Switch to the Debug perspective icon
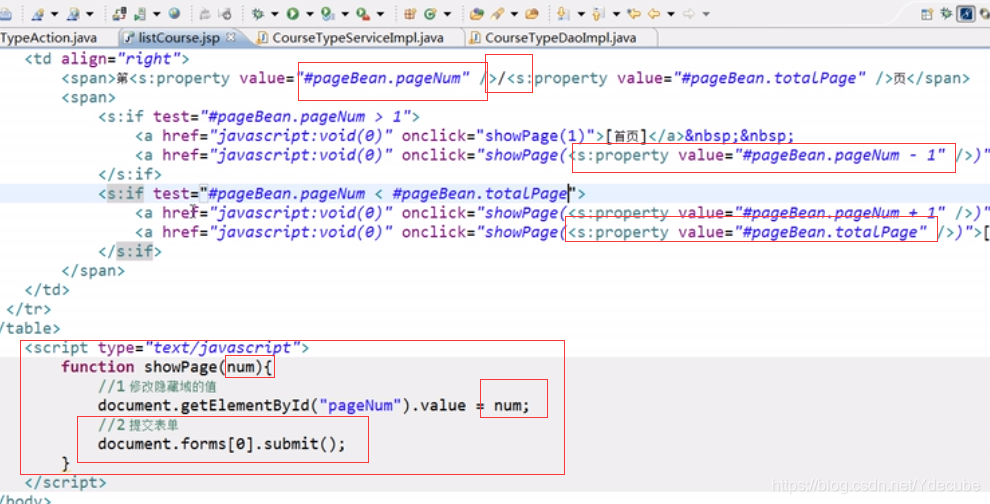Viewport: 990px width, 504px height. coord(946,13)
